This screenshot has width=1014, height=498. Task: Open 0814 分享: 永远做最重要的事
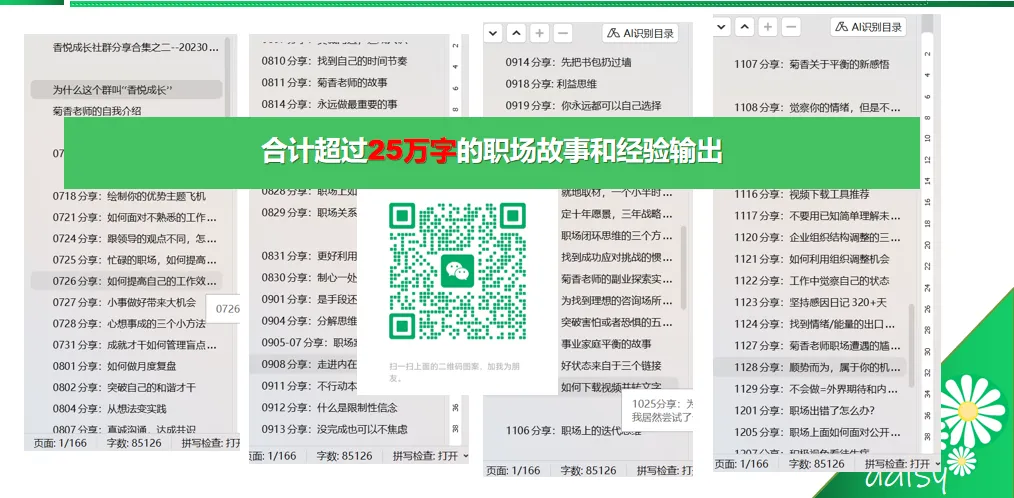coord(329,103)
